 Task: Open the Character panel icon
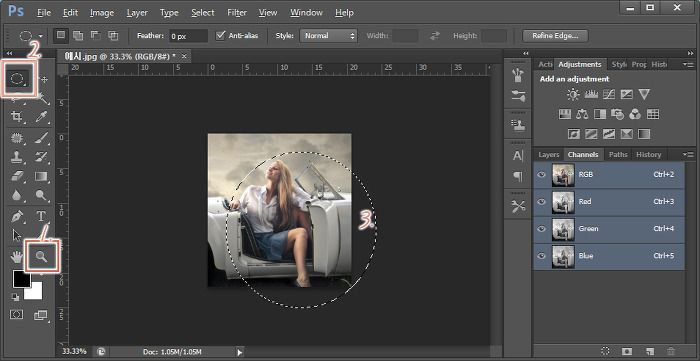tap(518, 156)
